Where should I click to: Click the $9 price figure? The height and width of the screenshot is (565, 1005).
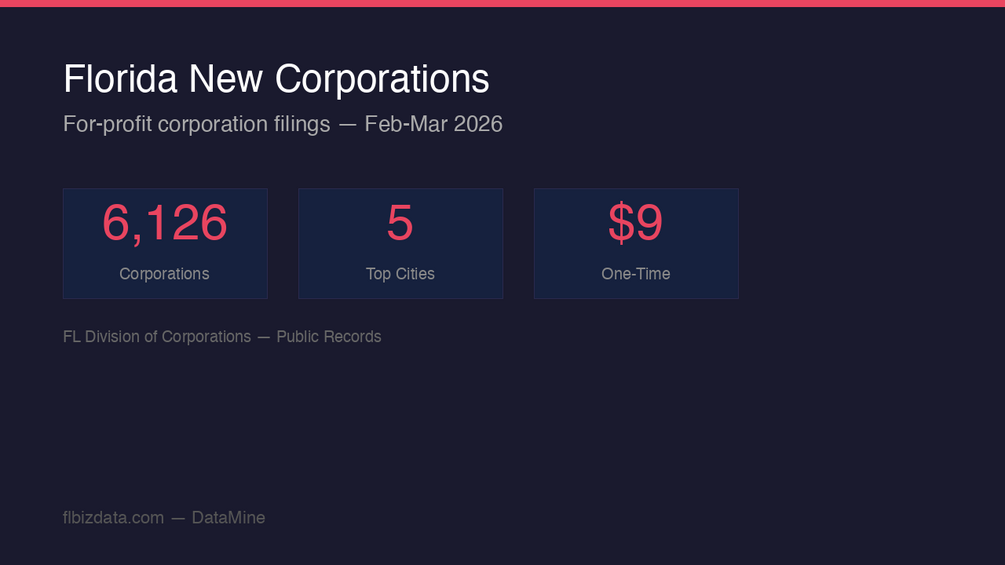(635, 222)
